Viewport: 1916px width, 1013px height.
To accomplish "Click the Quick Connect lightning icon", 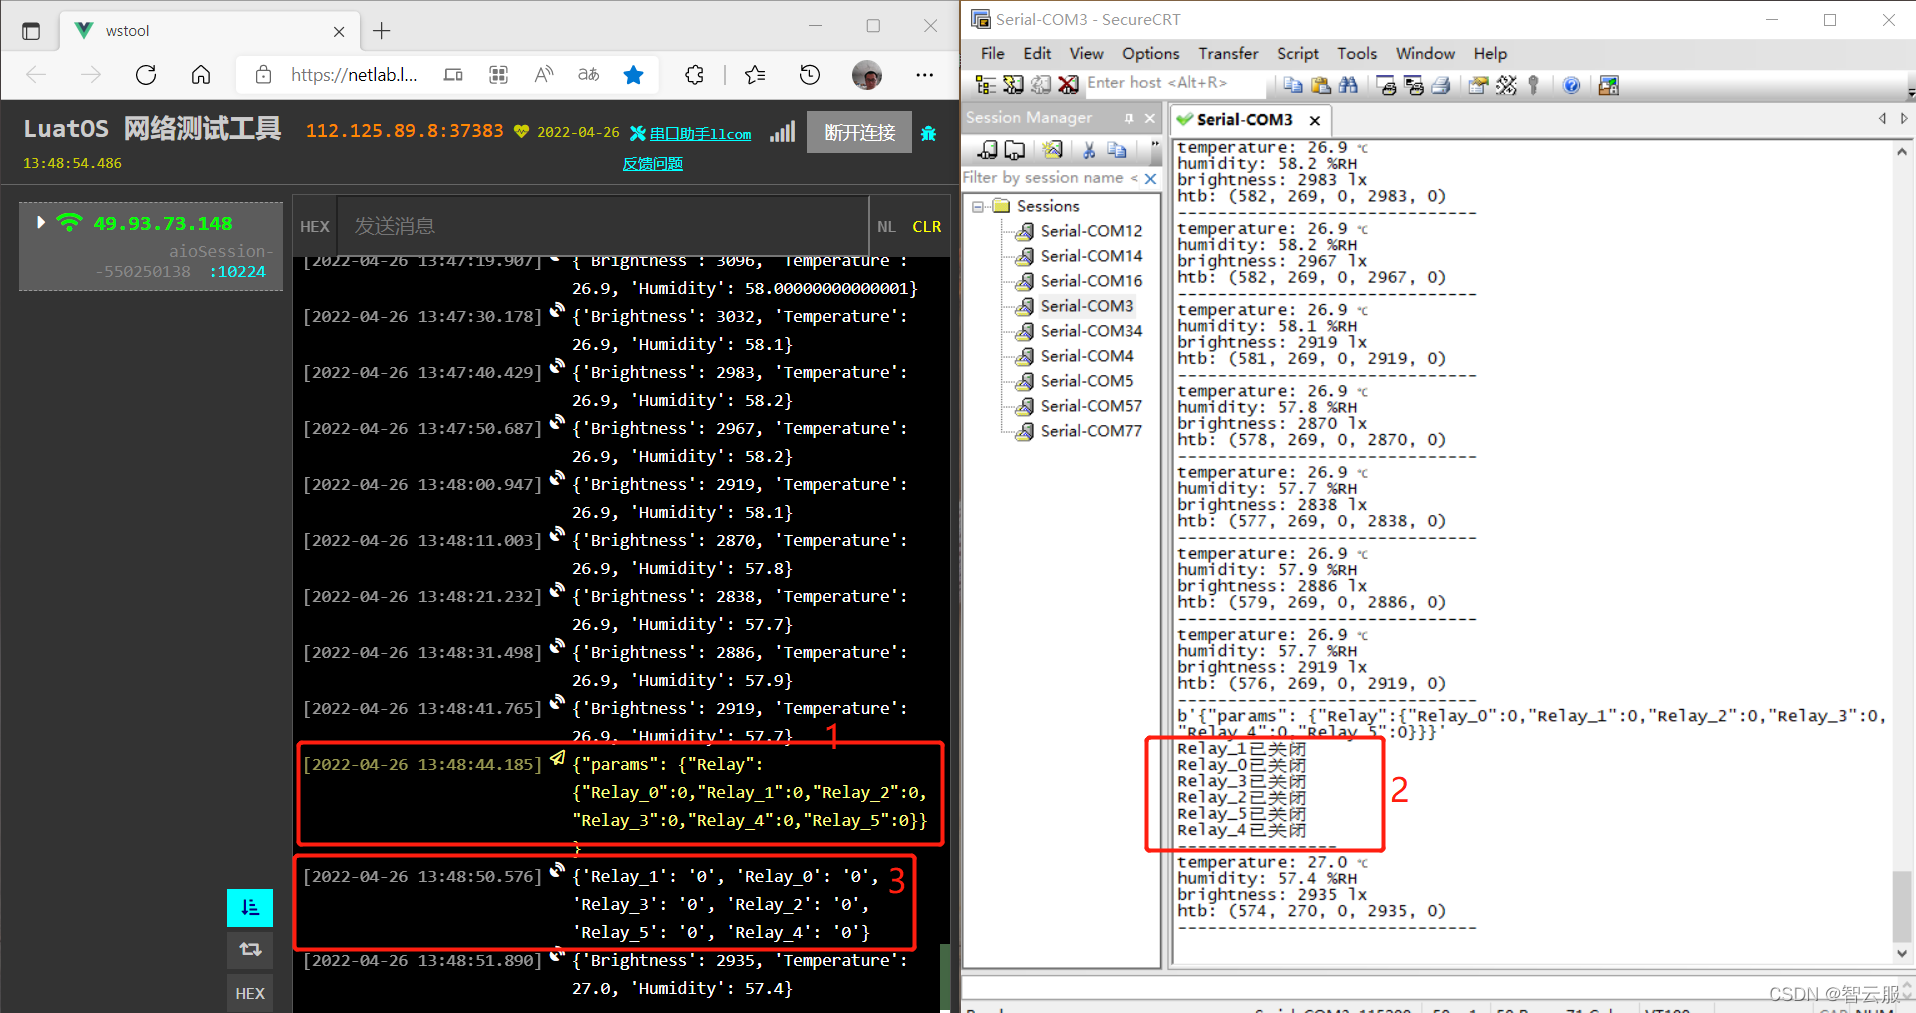I will [x=1013, y=85].
